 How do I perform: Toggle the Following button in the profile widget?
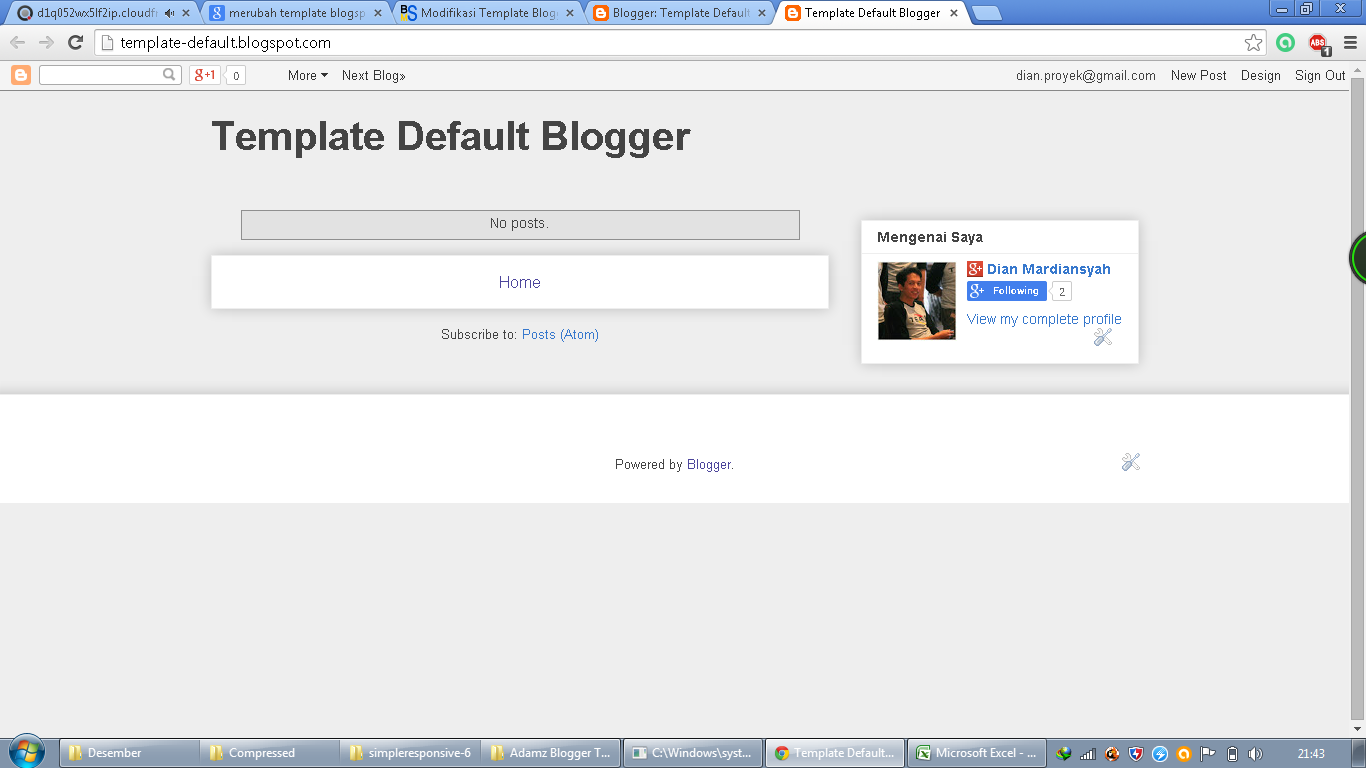coord(1006,291)
